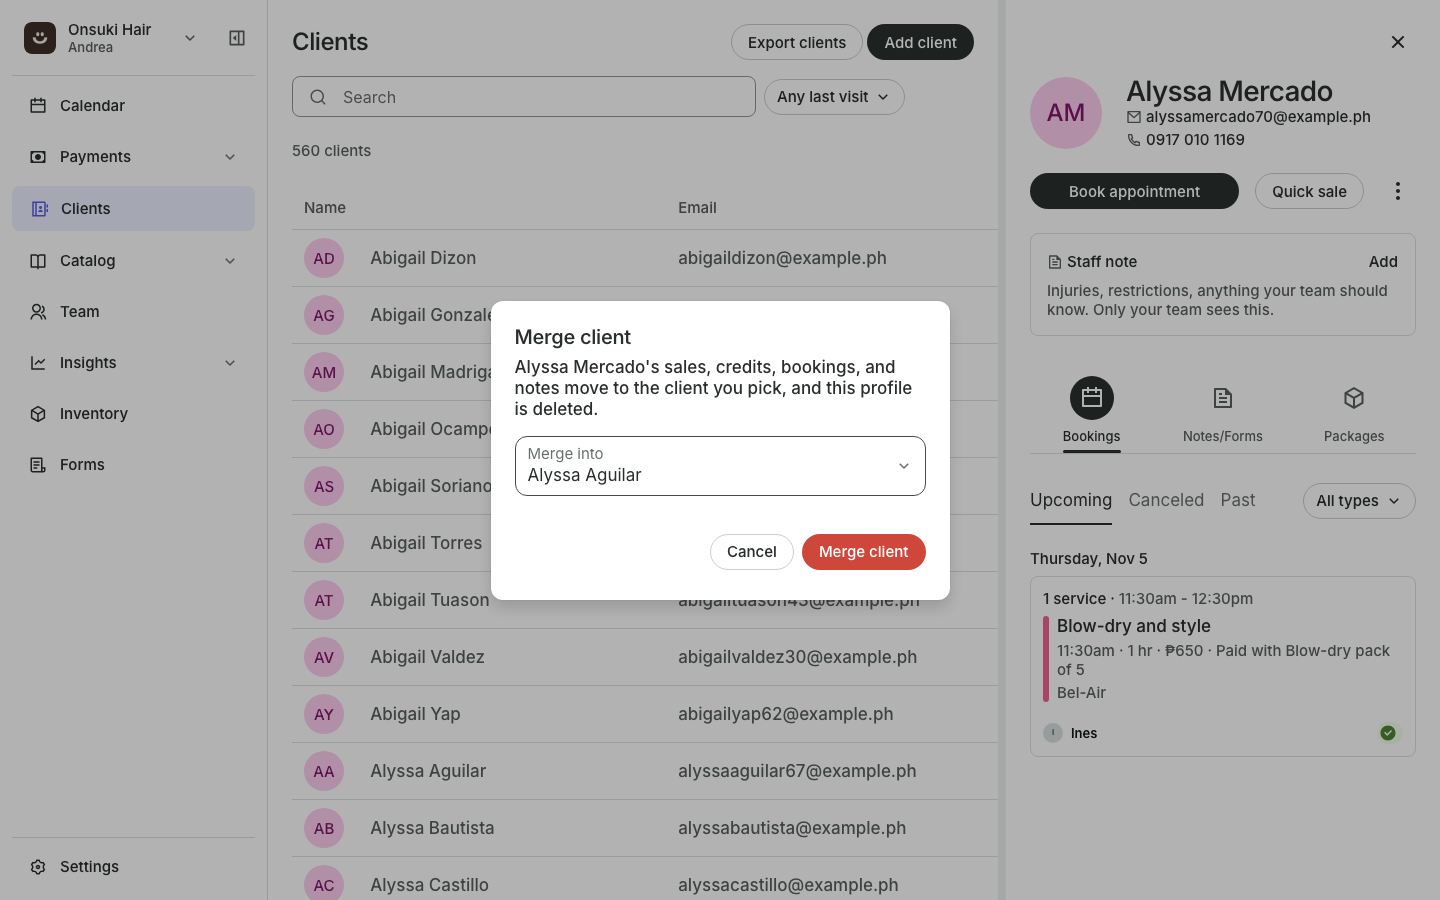Viewport: 1440px width, 900px height.
Task: Open the Payments section
Action: pos(133,157)
